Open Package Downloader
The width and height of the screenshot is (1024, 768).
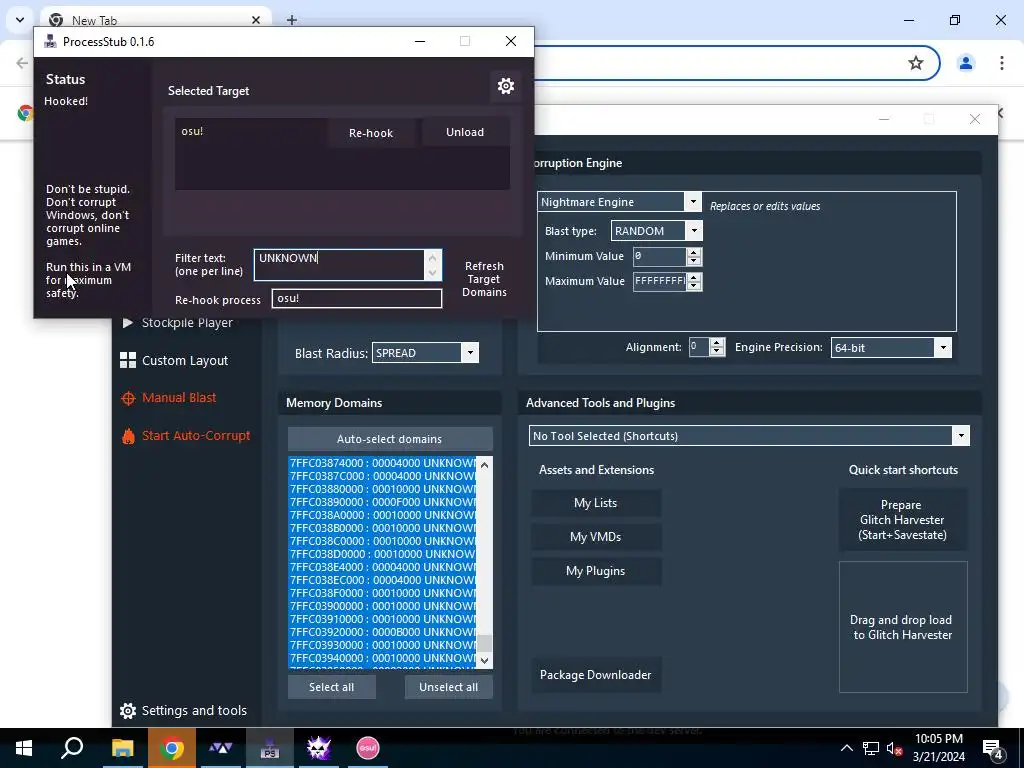596,675
